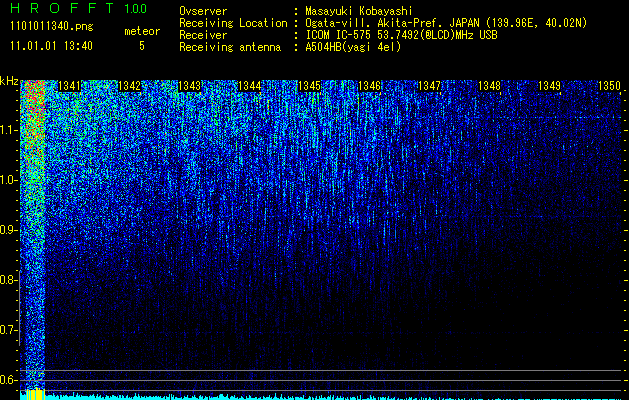Click the 1343 time marker
Viewport: 629px width, 400px height.
[189, 86]
